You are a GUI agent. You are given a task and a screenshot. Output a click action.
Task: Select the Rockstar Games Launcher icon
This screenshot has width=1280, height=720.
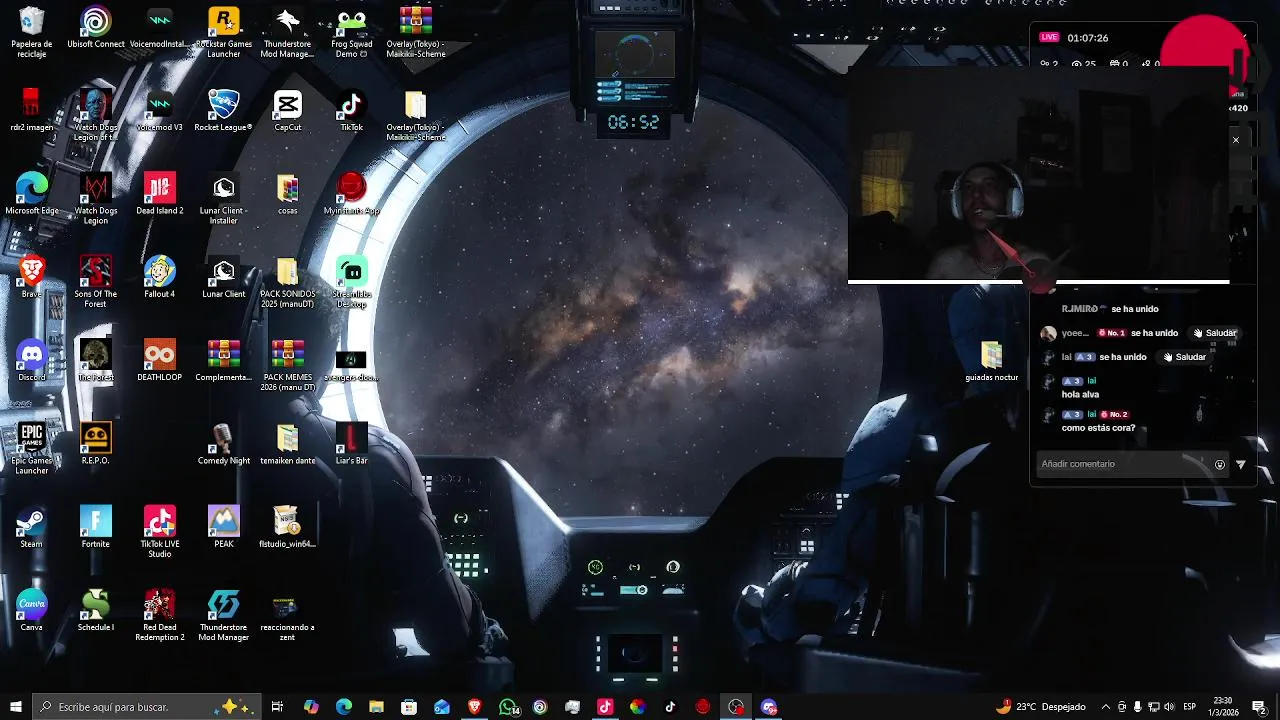tap(224, 32)
